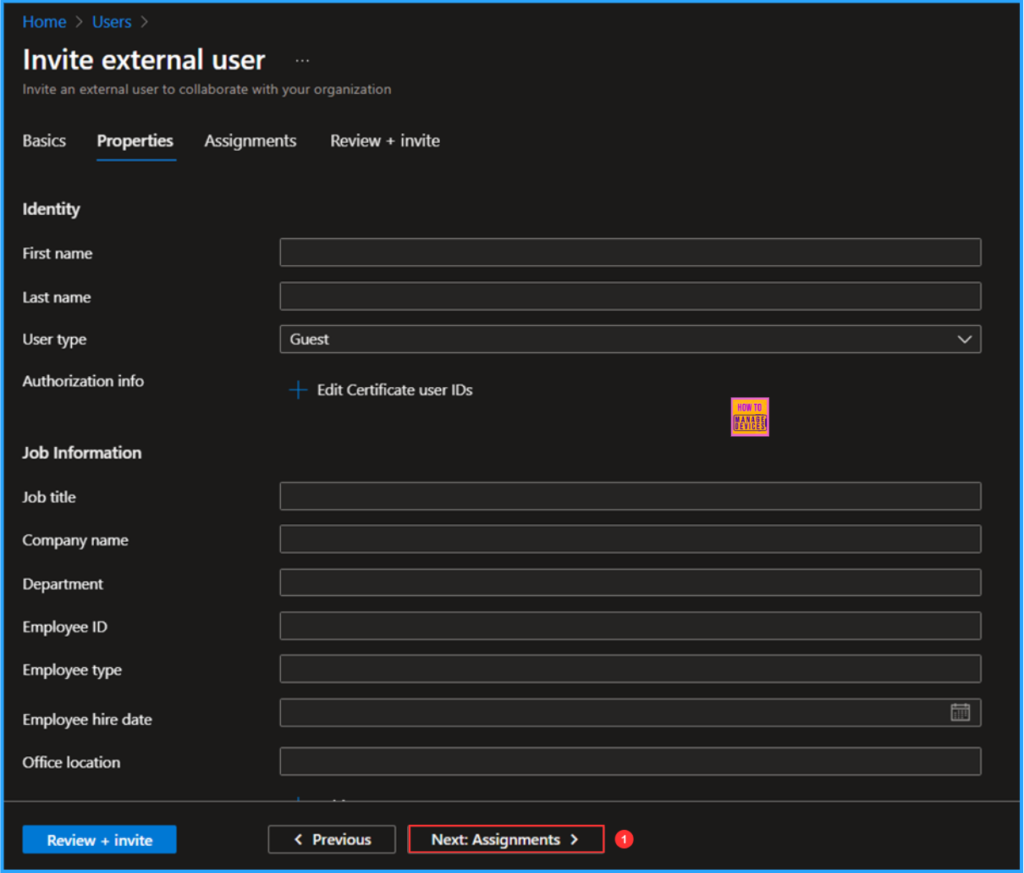Switch to the Review + invite tab
Screen dimensions: 1024x873
384,141
